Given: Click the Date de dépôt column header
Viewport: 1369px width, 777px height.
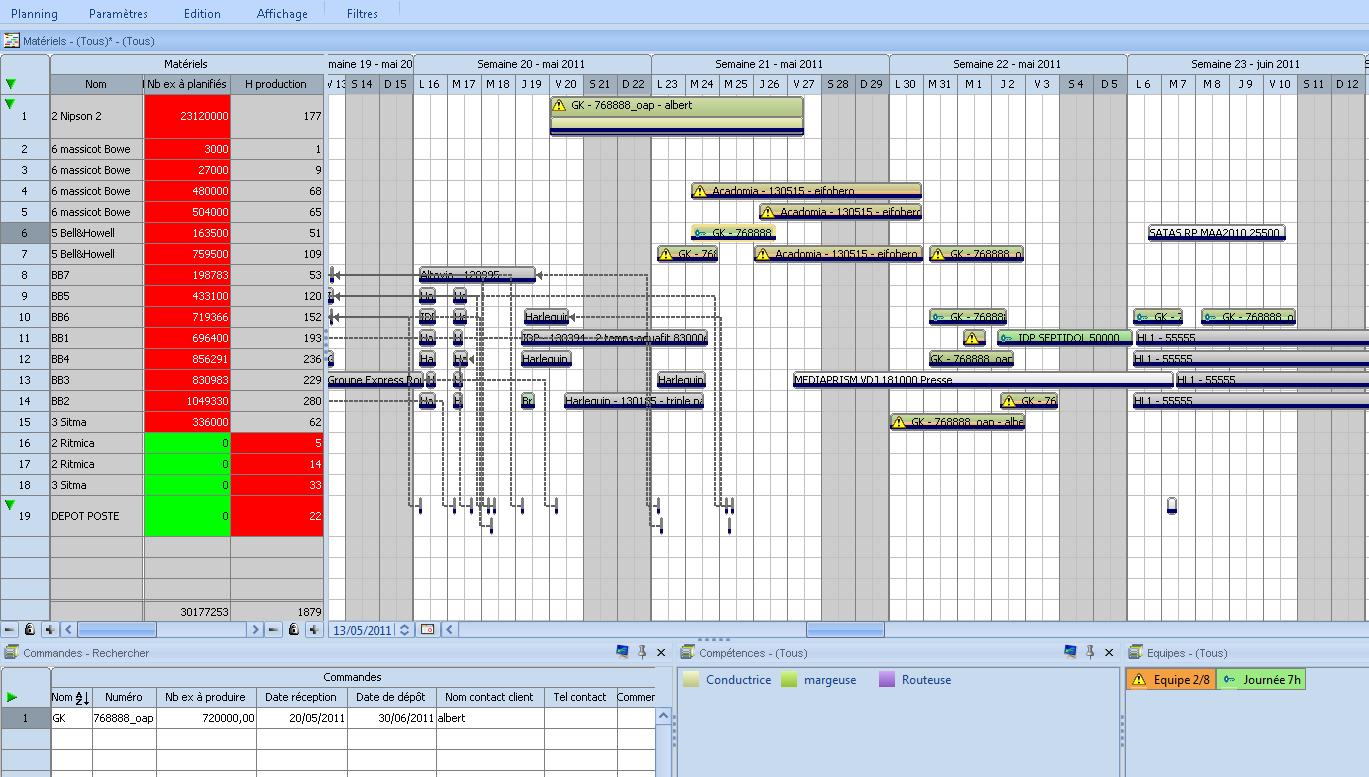Looking at the screenshot, I should (391, 697).
